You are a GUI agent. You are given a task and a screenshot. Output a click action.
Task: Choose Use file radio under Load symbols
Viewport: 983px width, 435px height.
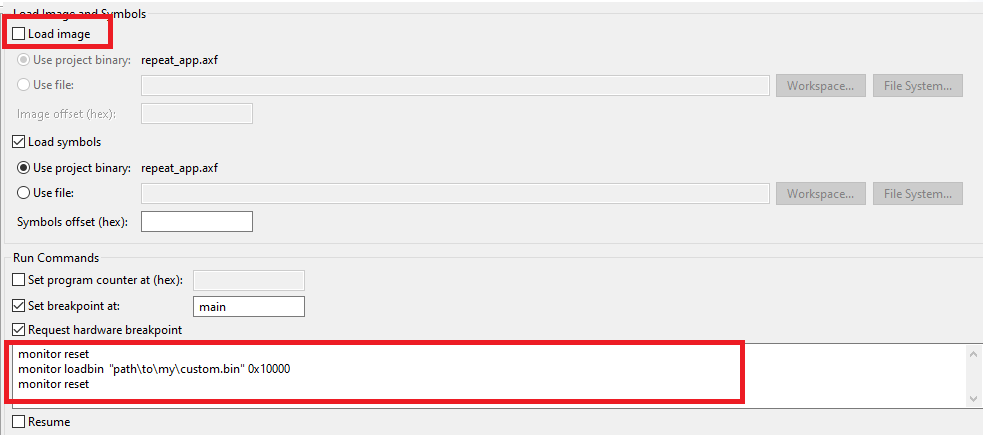click(x=24, y=193)
